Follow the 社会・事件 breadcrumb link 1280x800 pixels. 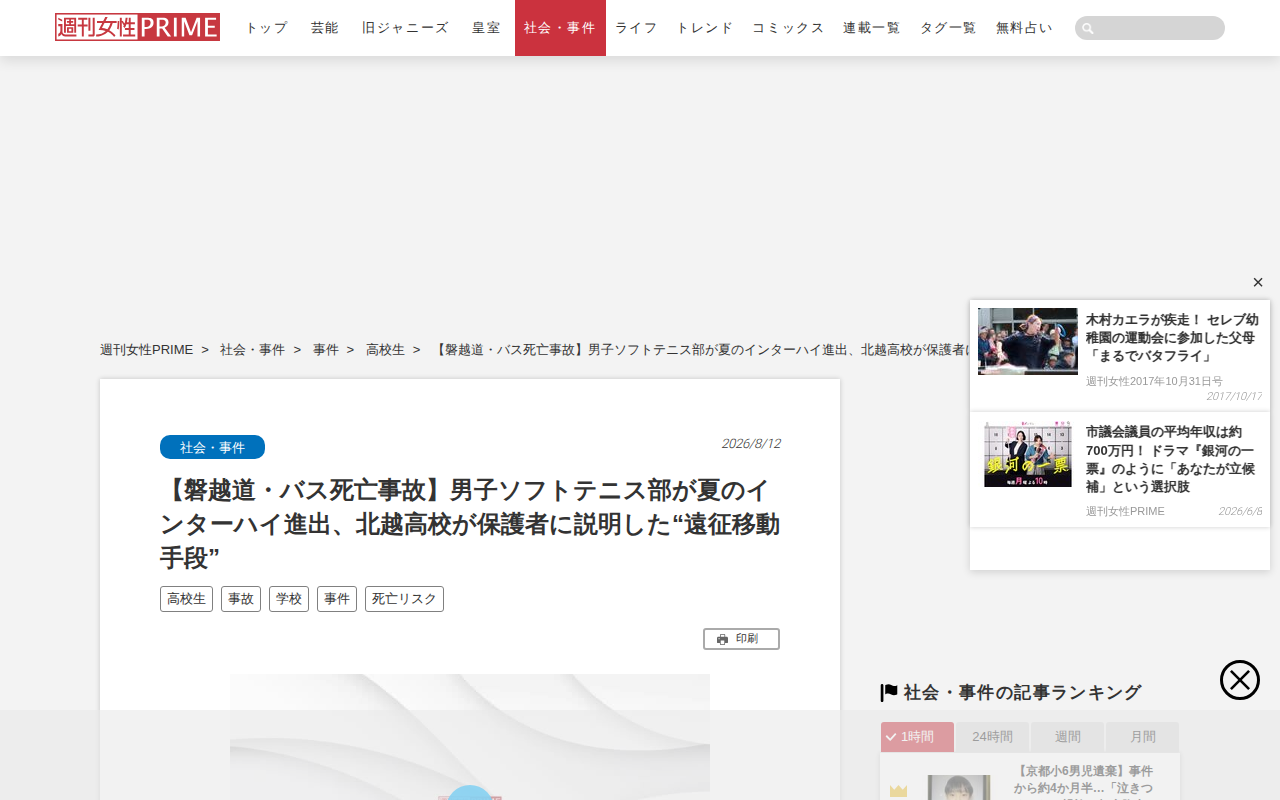pyautogui.click(x=252, y=350)
